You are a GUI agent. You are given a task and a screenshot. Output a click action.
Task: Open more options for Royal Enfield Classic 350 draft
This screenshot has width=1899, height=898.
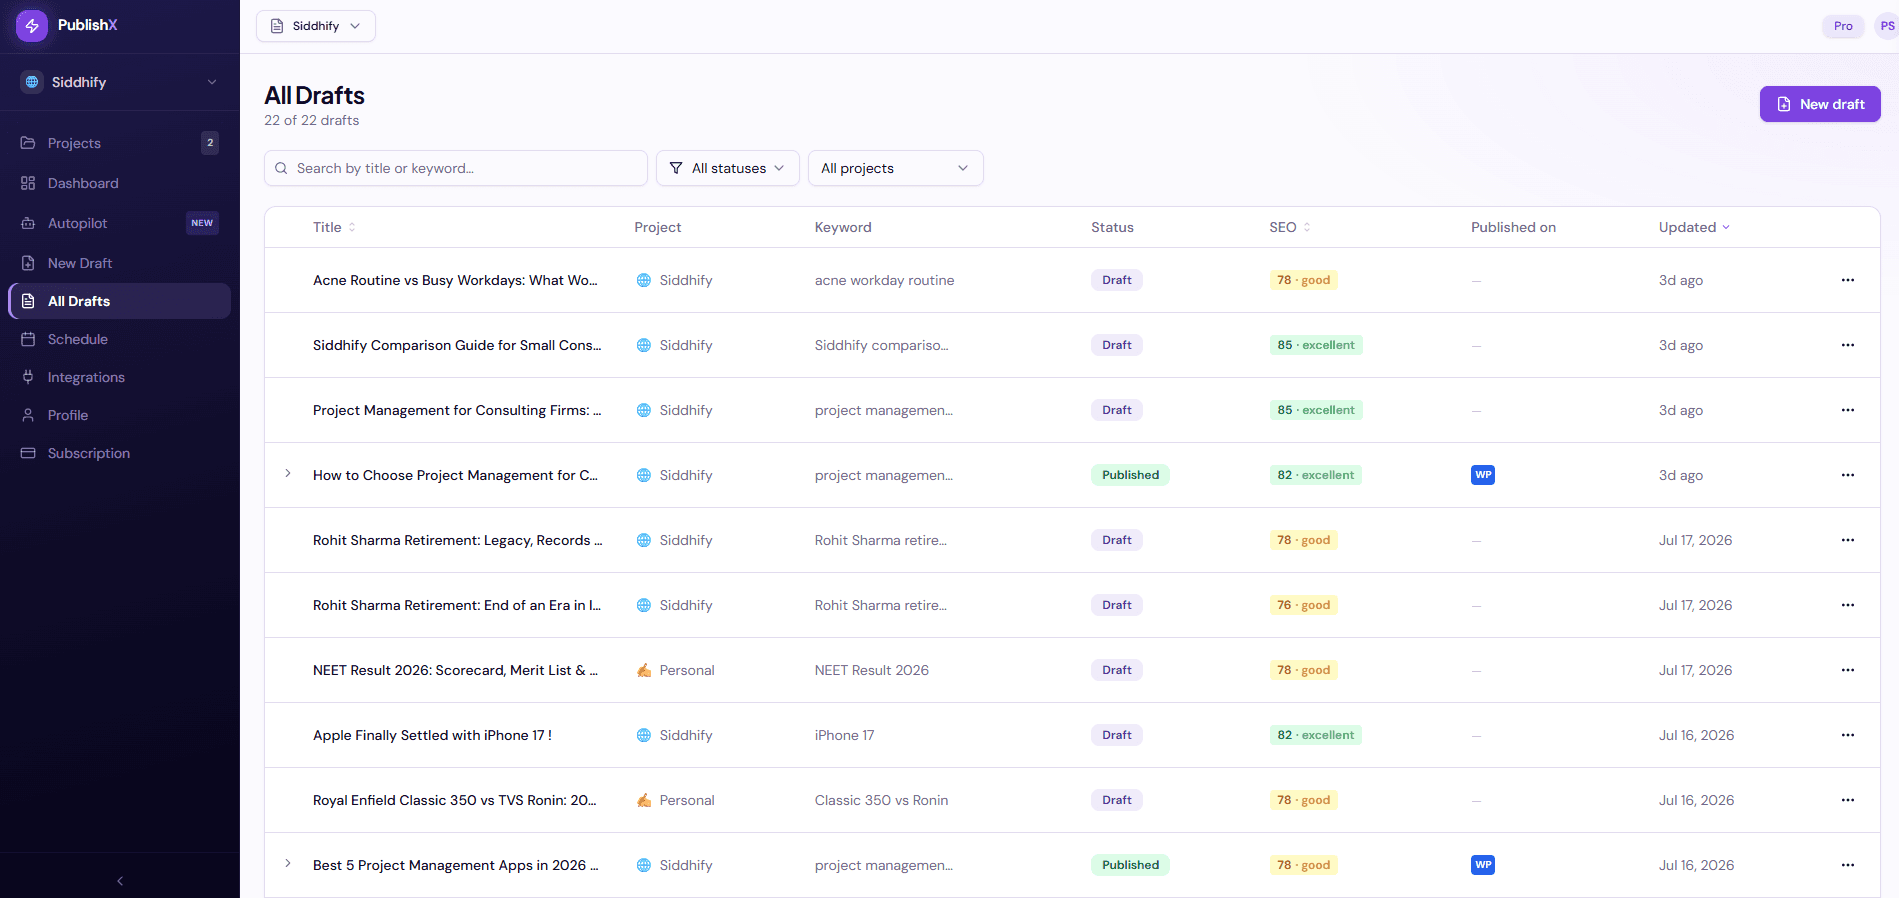1848,800
